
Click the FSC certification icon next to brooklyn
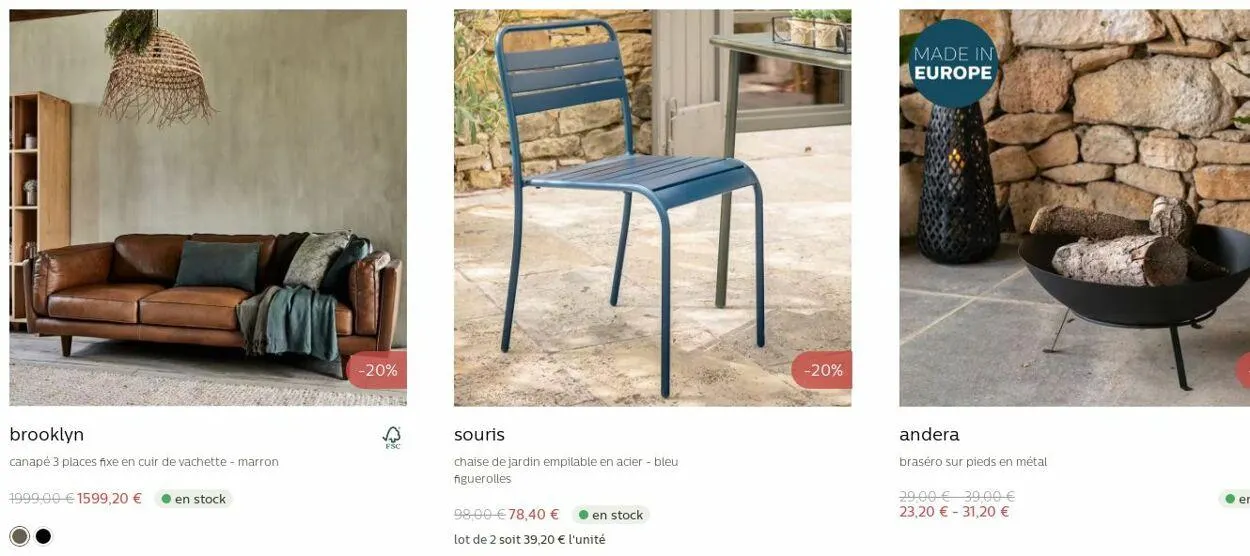pyautogui.click(x=392, y=437)
